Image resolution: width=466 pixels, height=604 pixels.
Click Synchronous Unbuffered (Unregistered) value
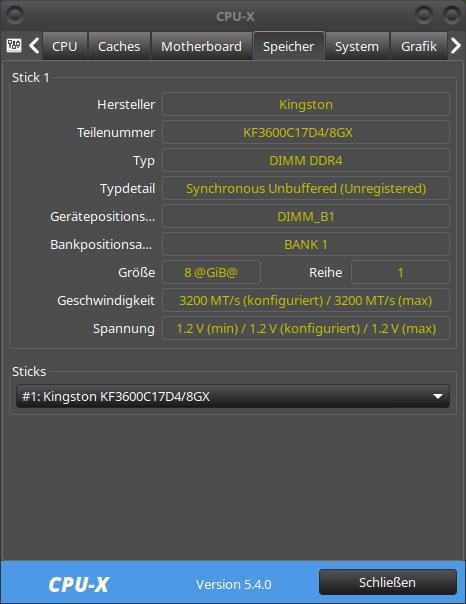tap(306, 188)
